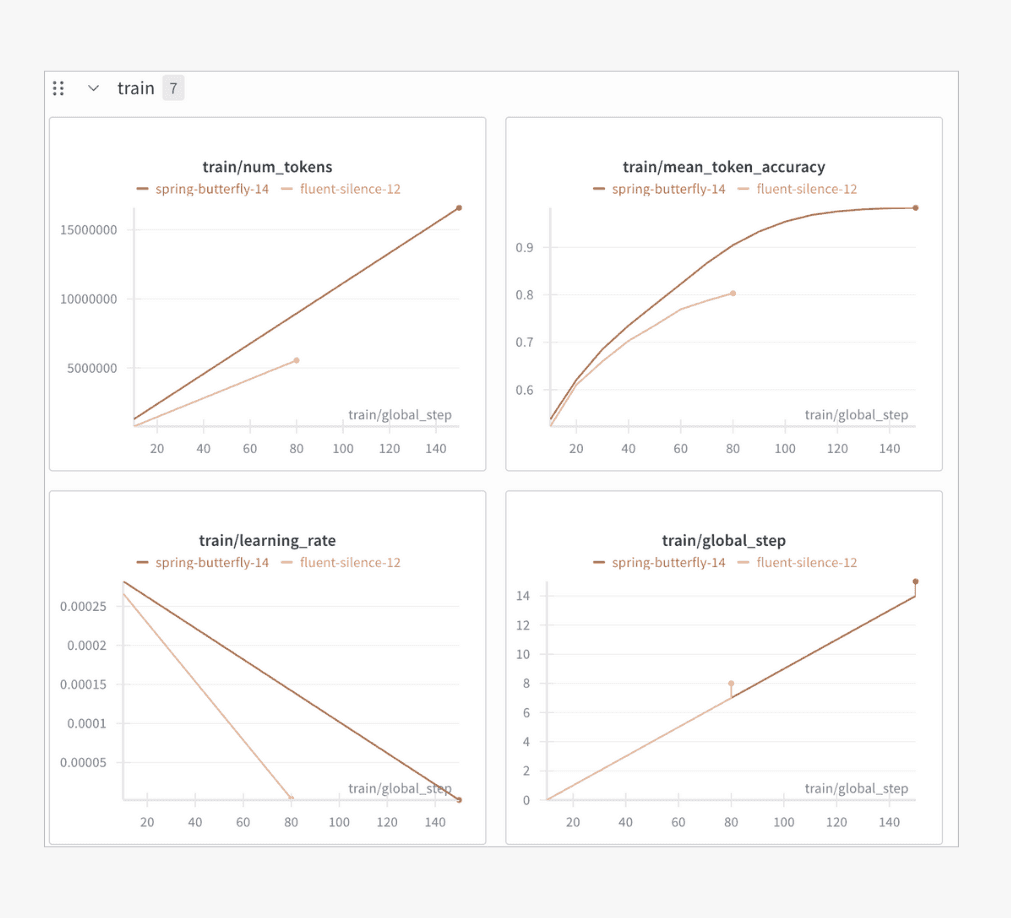The width and height of the screenshot is (1011, 918).
Task: Click the endpoint marker on the global_step chart
Action: [x=915, y=581]
